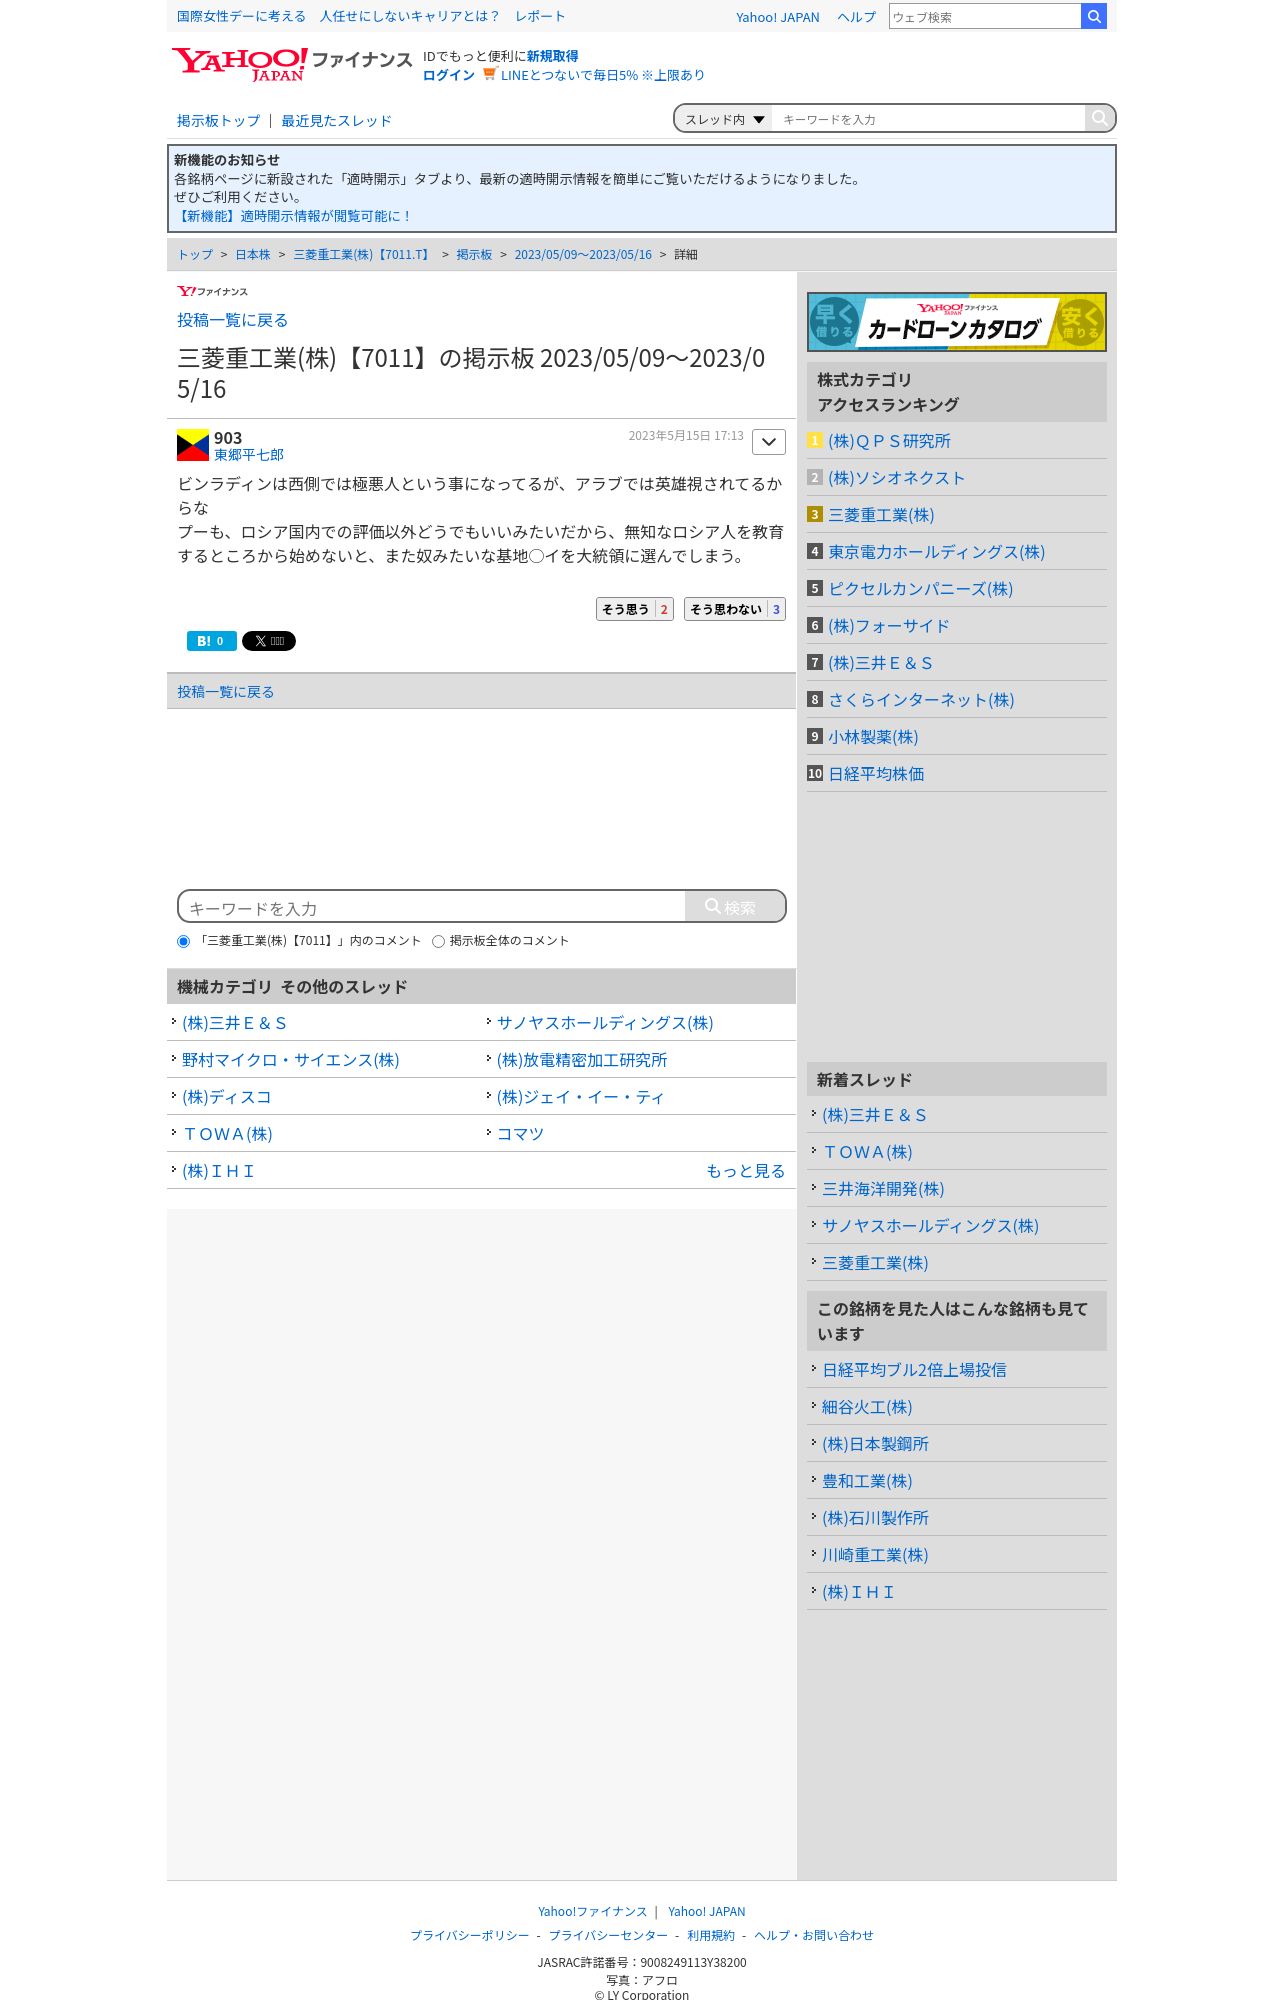Click the Yahoo! JAPAN Finance logo
The height and width of the screenshot is (2000, 1284).
[x=291, y=64]
